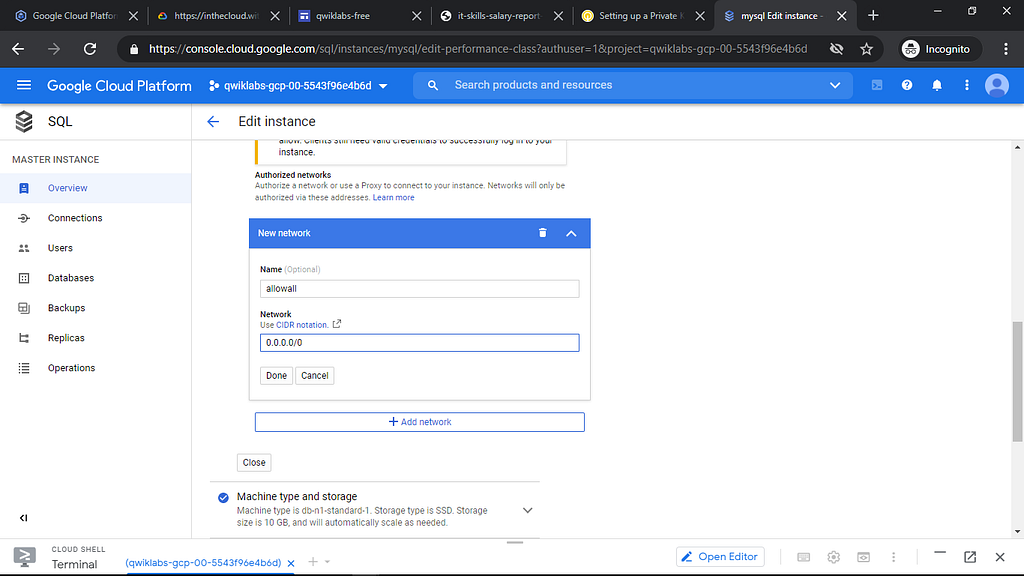Click the Network field with 0.0.0.0/0
This screenshot has height=576, width=1024.
pos(419,343)
